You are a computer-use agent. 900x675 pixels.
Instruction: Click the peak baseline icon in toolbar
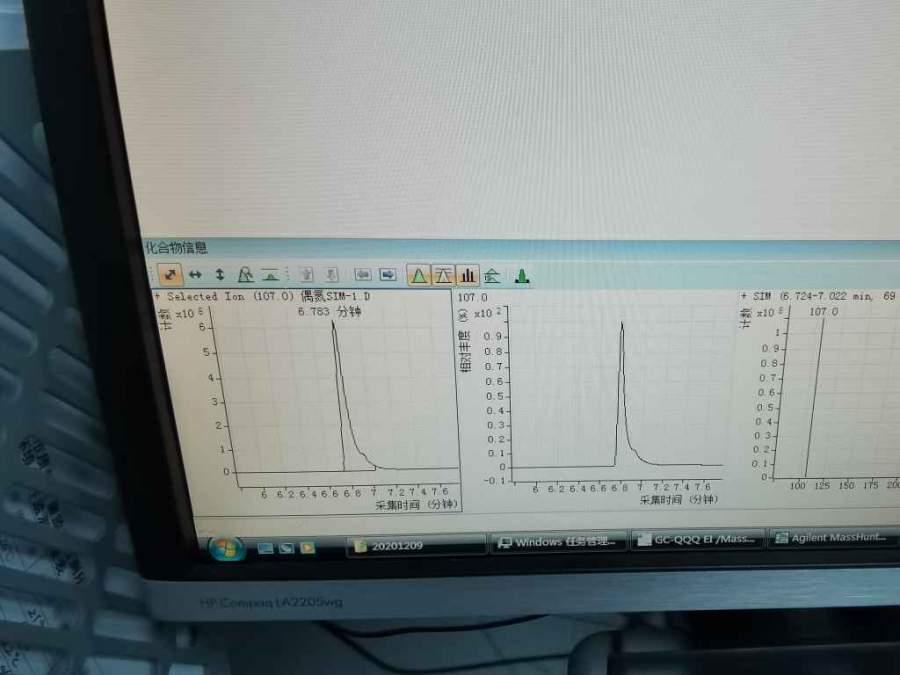270,274
